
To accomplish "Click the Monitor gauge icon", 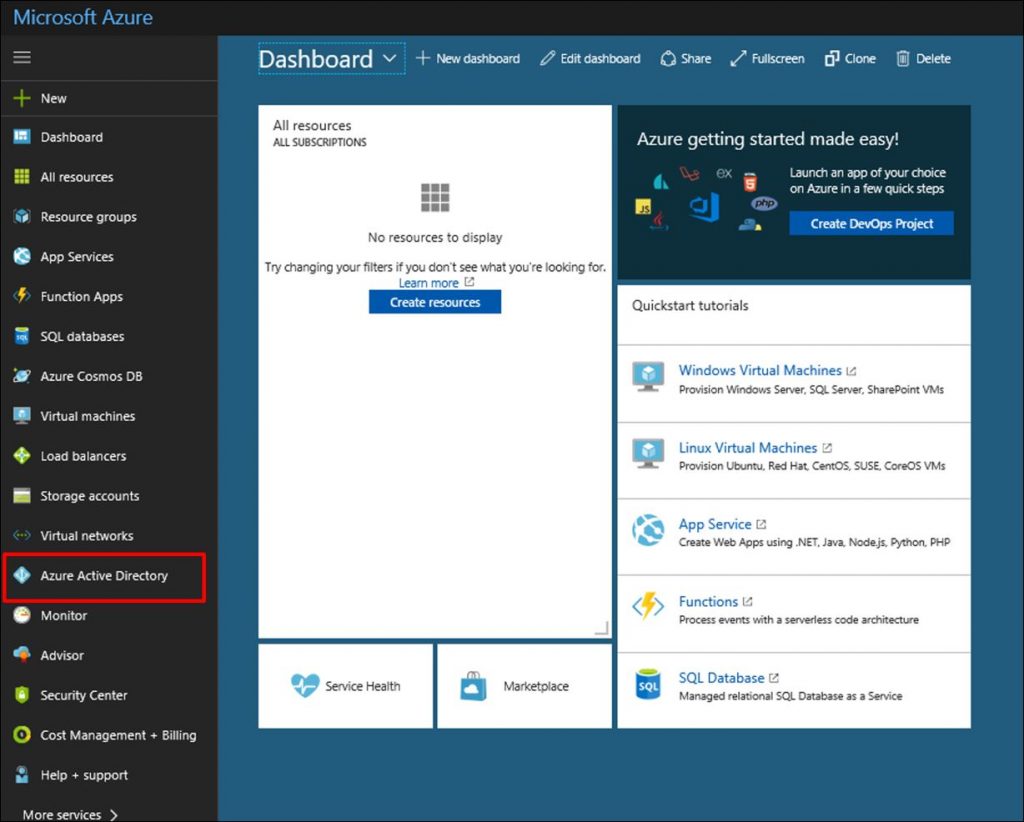I will click(x=22, y=614).
